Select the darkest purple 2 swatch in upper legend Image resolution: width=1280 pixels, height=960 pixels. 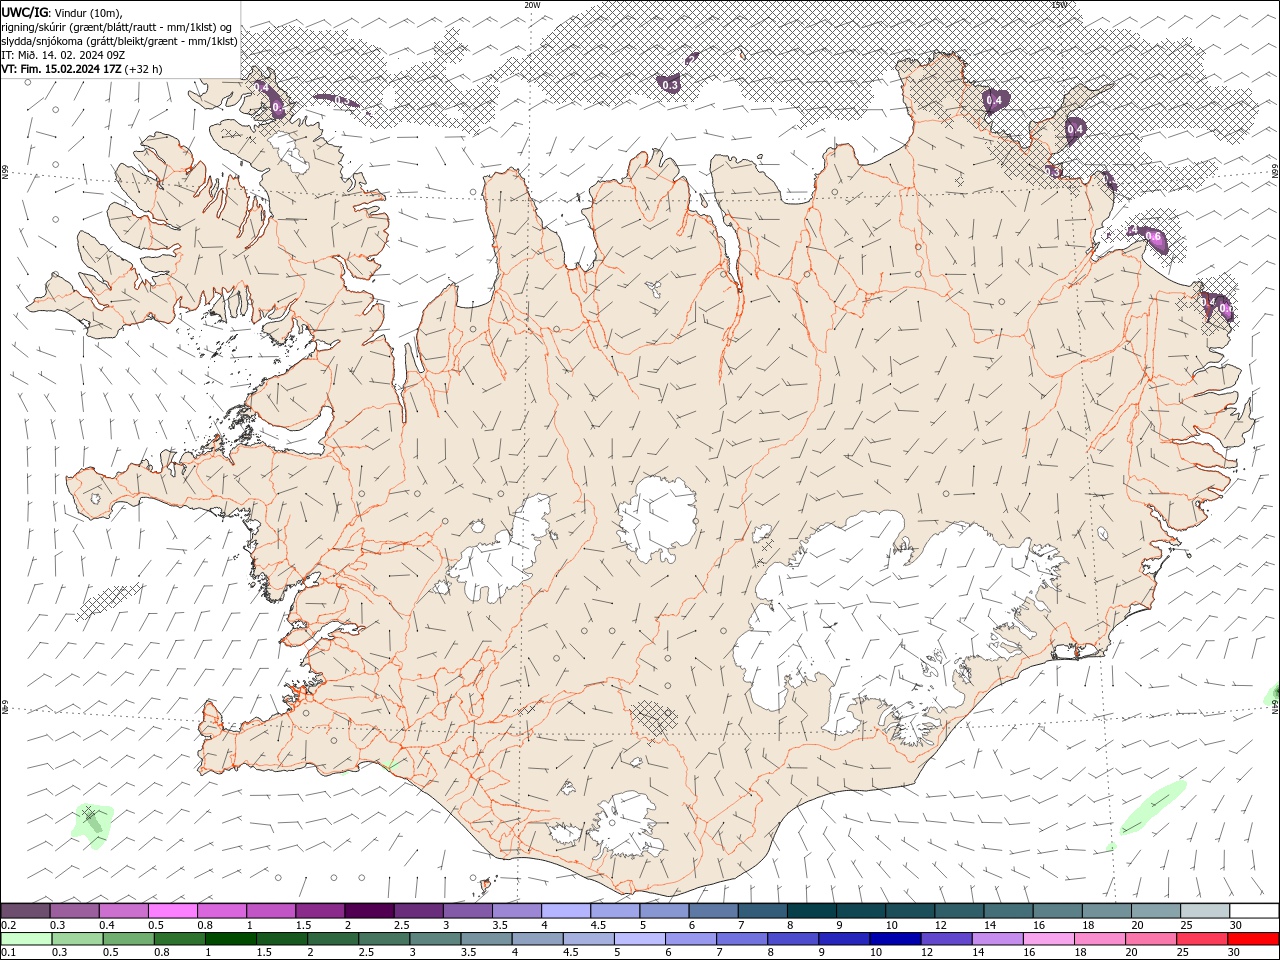[x=369, y=911]
